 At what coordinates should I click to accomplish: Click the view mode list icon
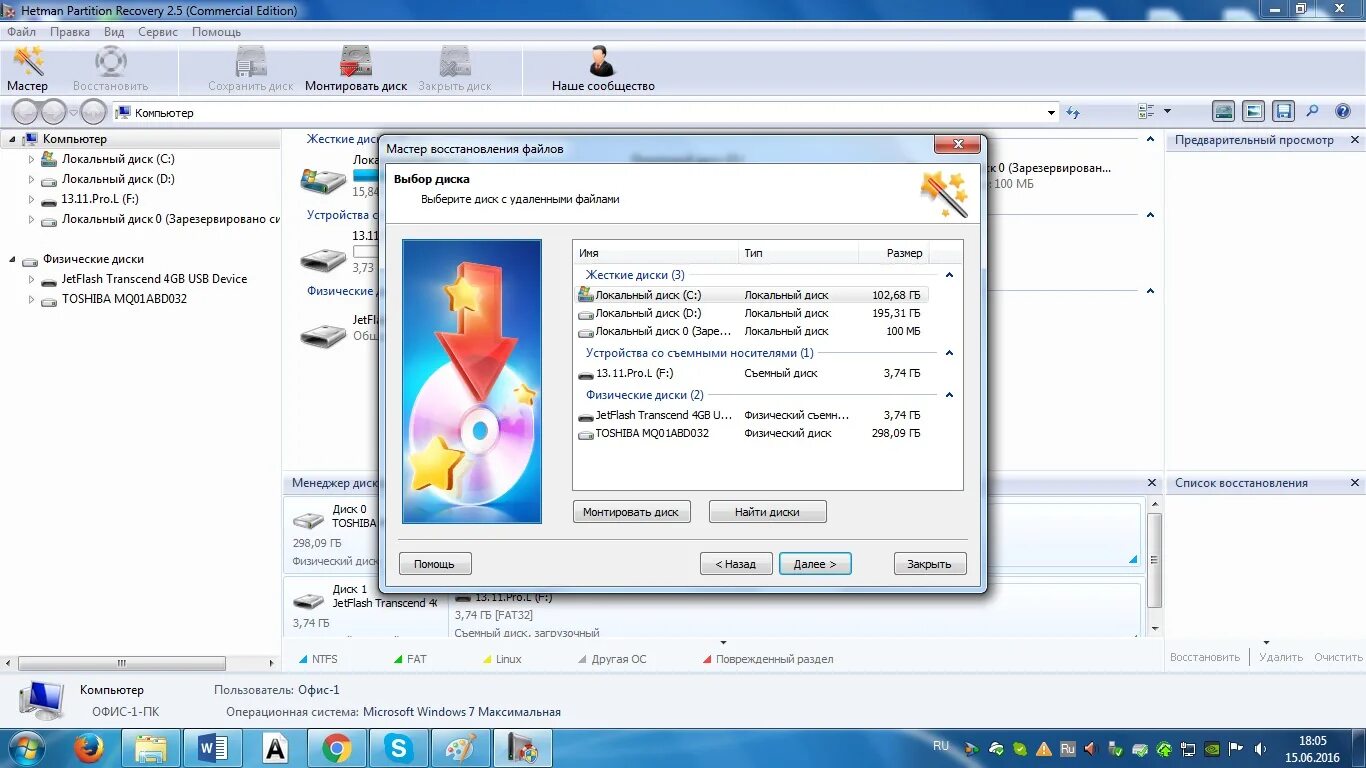coord(1146,112)
